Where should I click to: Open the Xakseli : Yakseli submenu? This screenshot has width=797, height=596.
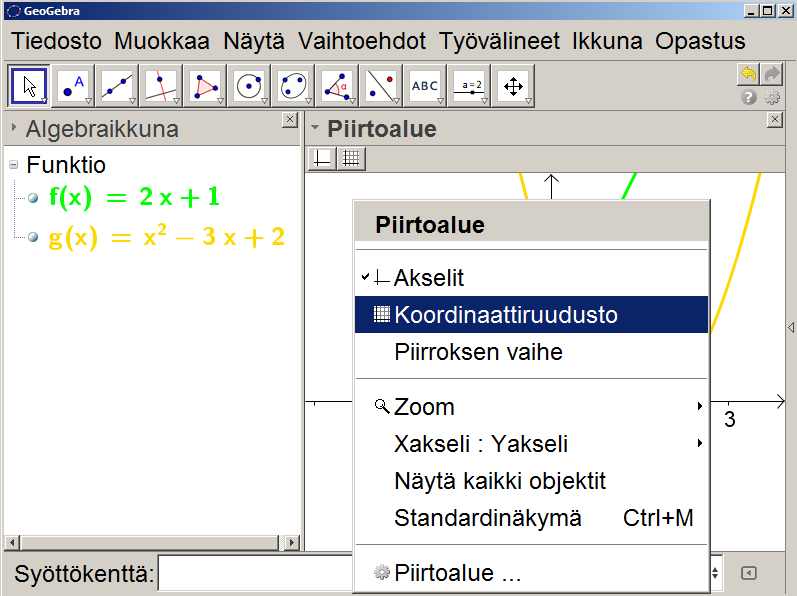(531, 444)
